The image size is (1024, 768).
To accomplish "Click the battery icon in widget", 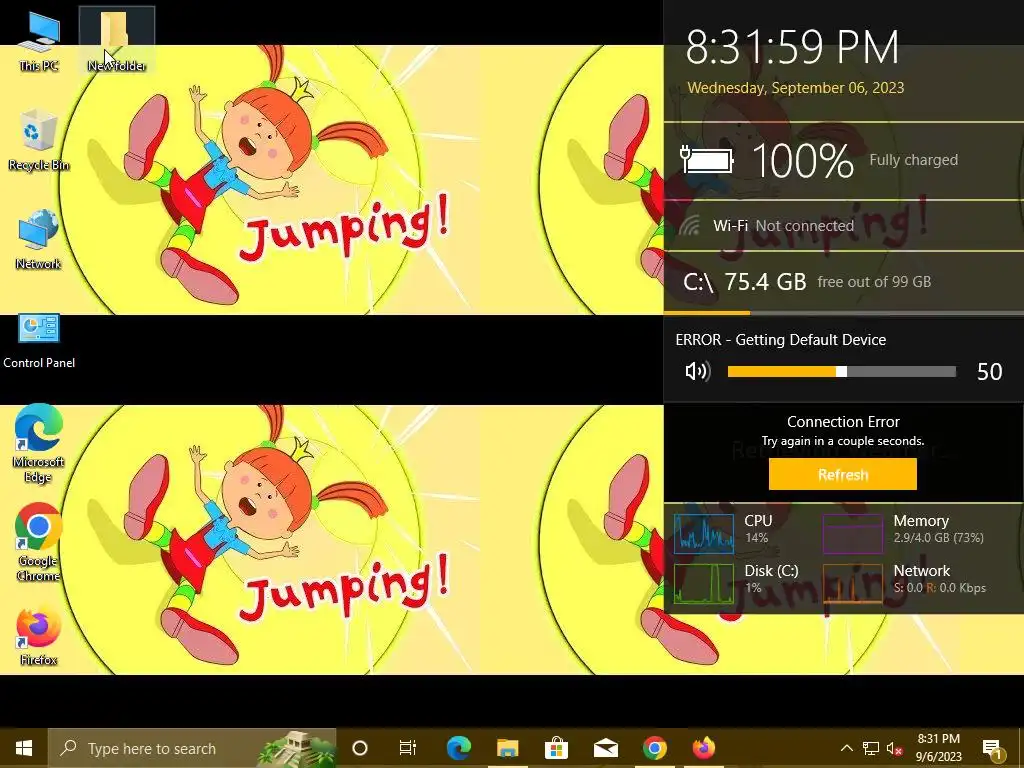I will 707,159.
